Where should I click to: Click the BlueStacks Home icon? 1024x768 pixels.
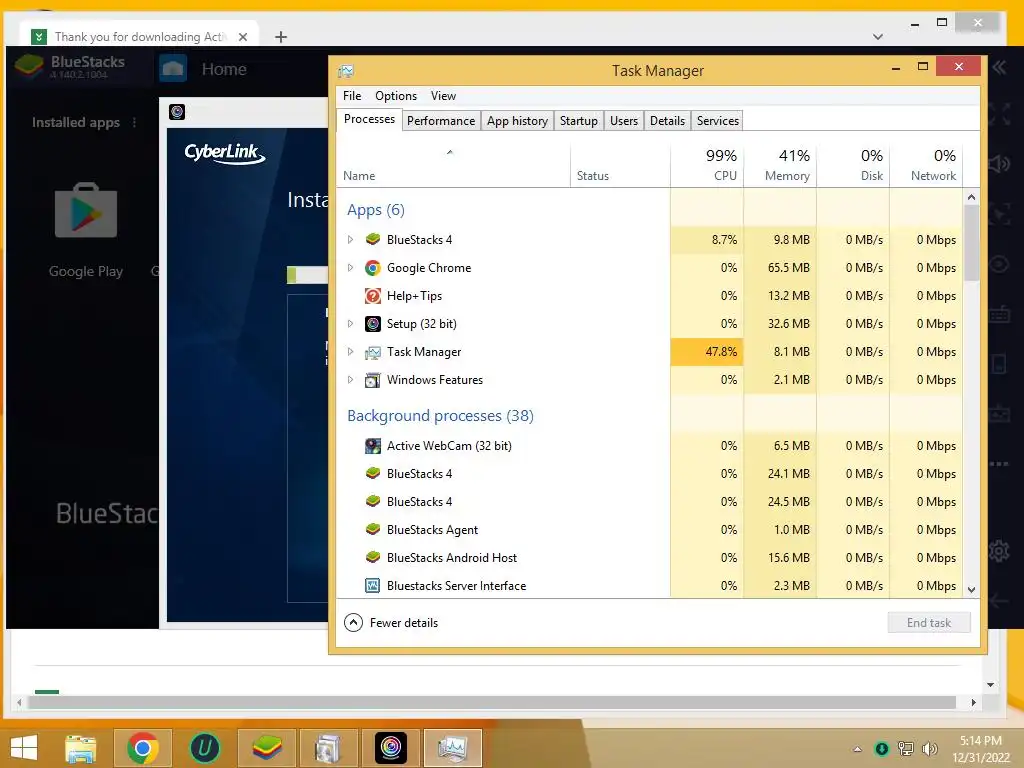(x=173, y=69)
